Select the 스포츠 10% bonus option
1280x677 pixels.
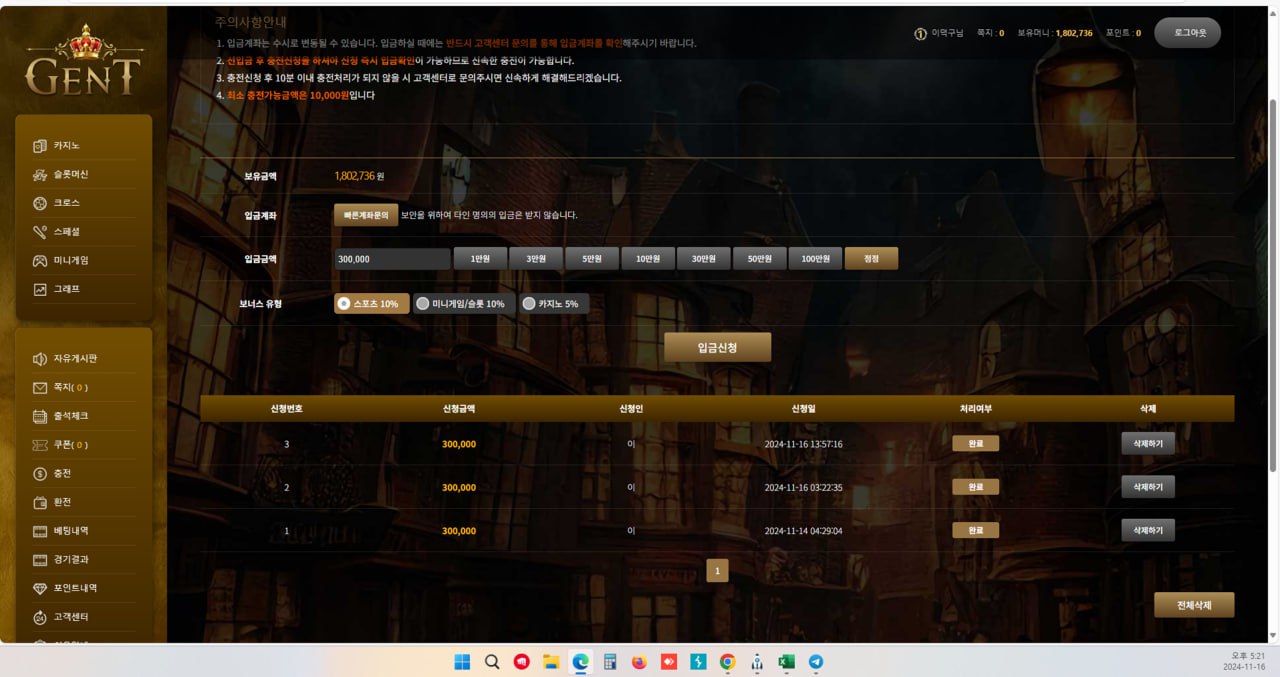[371, 303]
